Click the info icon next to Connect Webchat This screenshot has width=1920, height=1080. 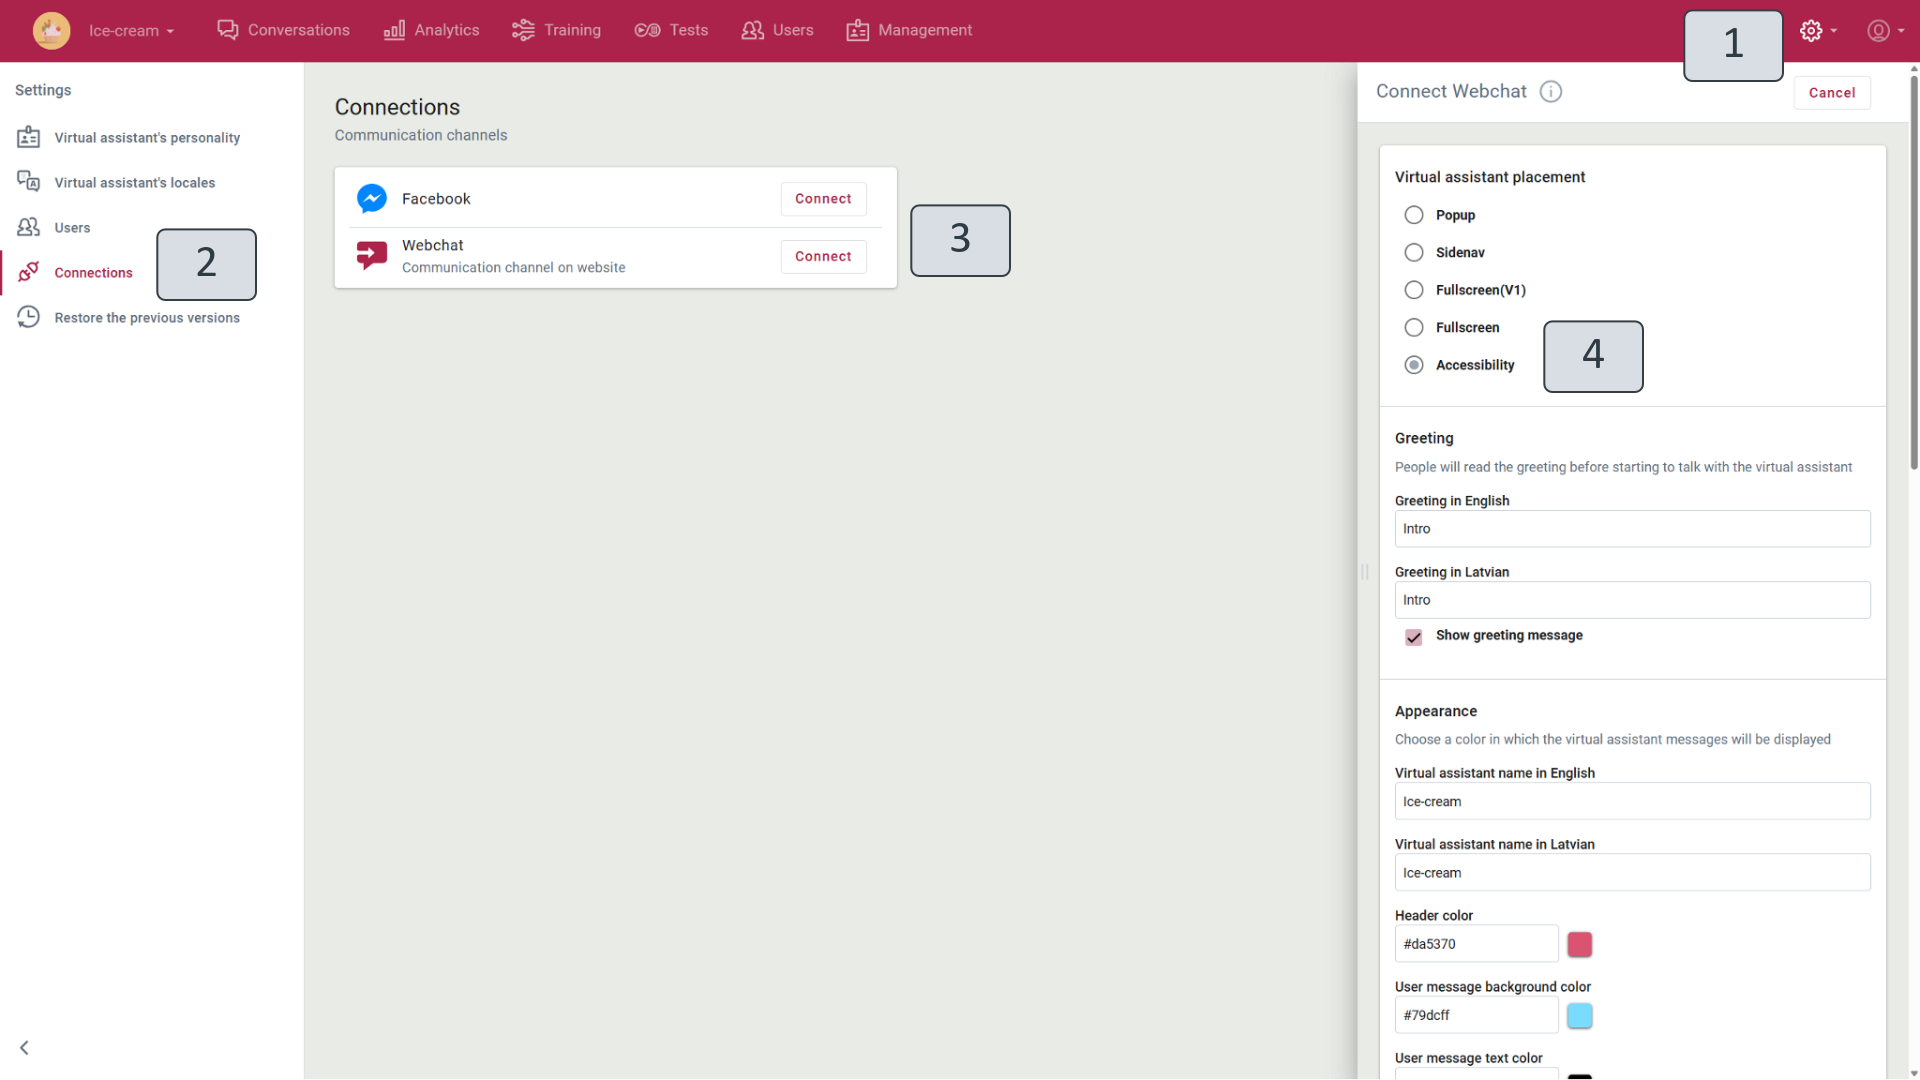1551,91
